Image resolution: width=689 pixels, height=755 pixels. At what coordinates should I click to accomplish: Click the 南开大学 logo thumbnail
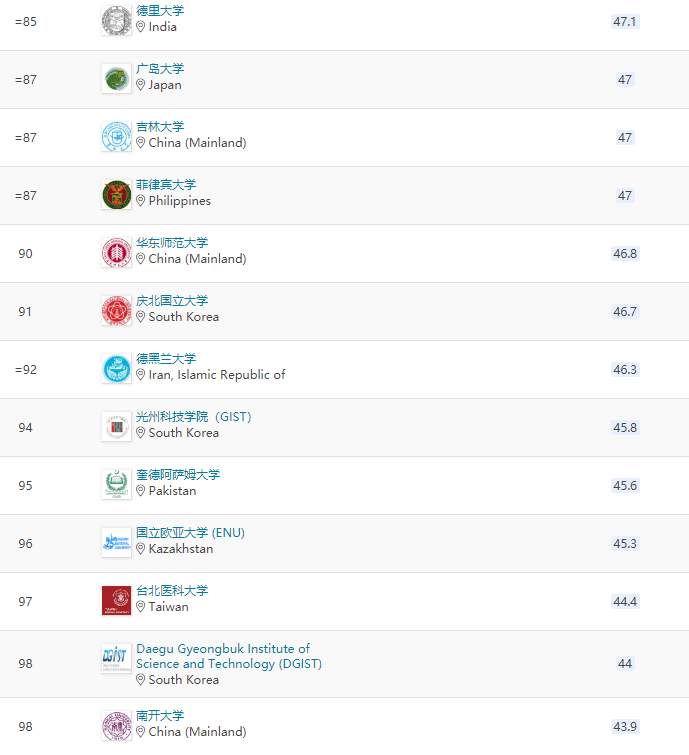tap(116, 726)
